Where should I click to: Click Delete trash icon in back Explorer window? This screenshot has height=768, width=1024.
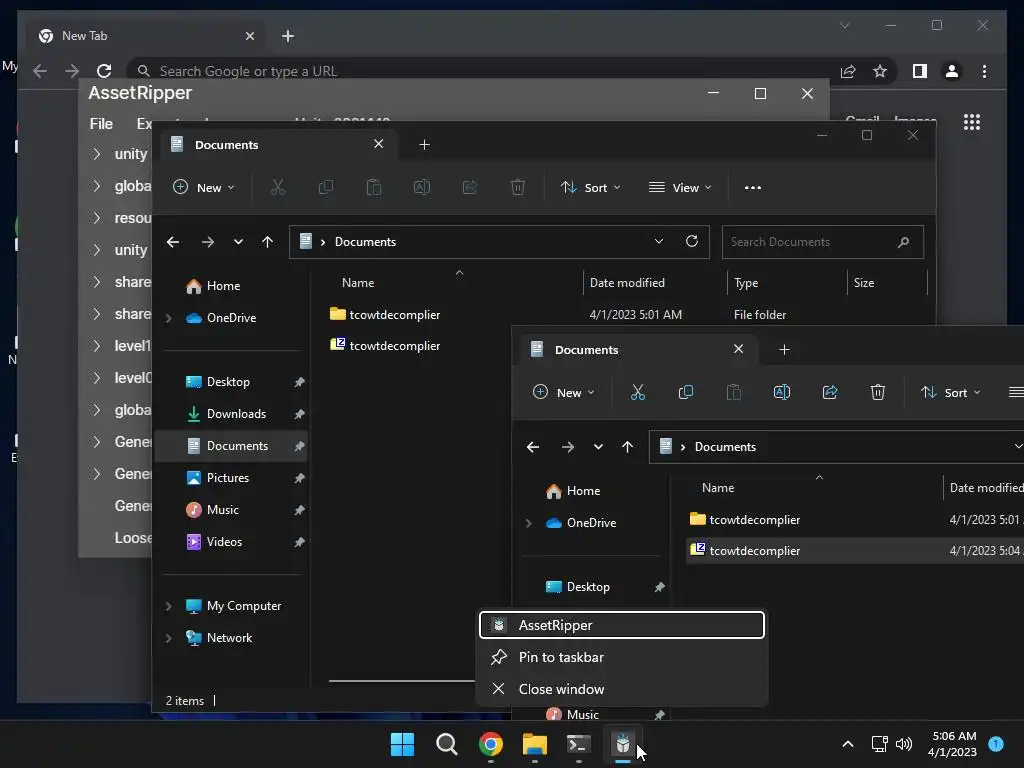click(518, 187)
